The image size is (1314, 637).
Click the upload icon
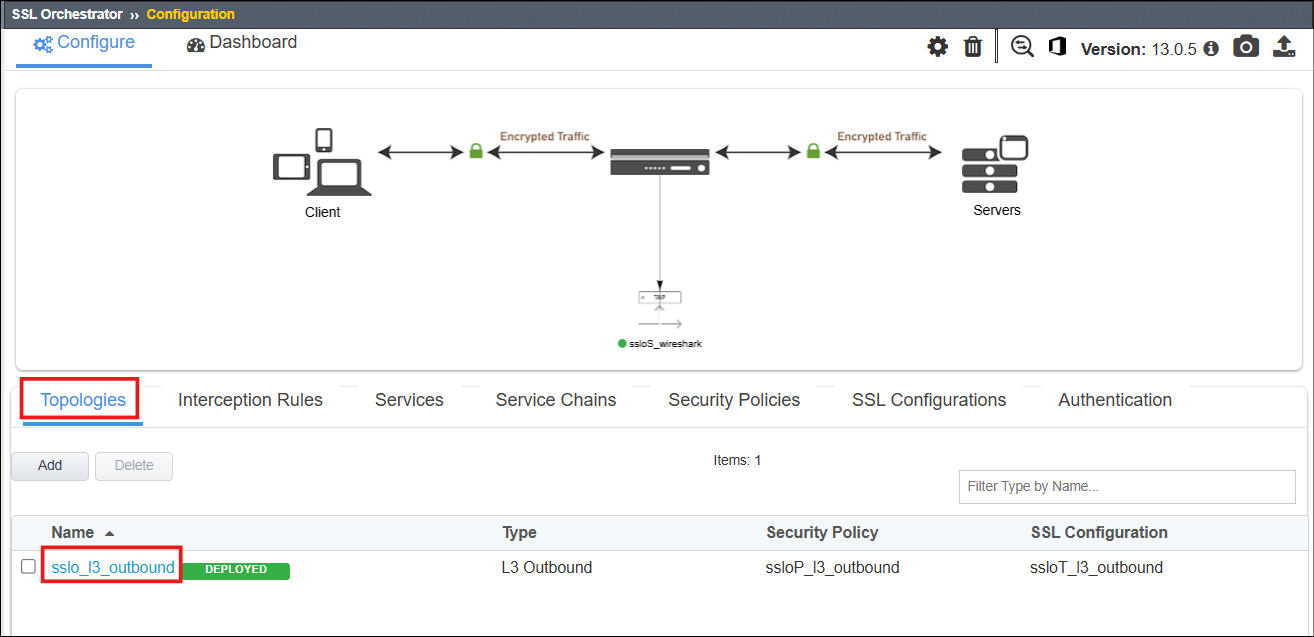(x=1284, y=47)
